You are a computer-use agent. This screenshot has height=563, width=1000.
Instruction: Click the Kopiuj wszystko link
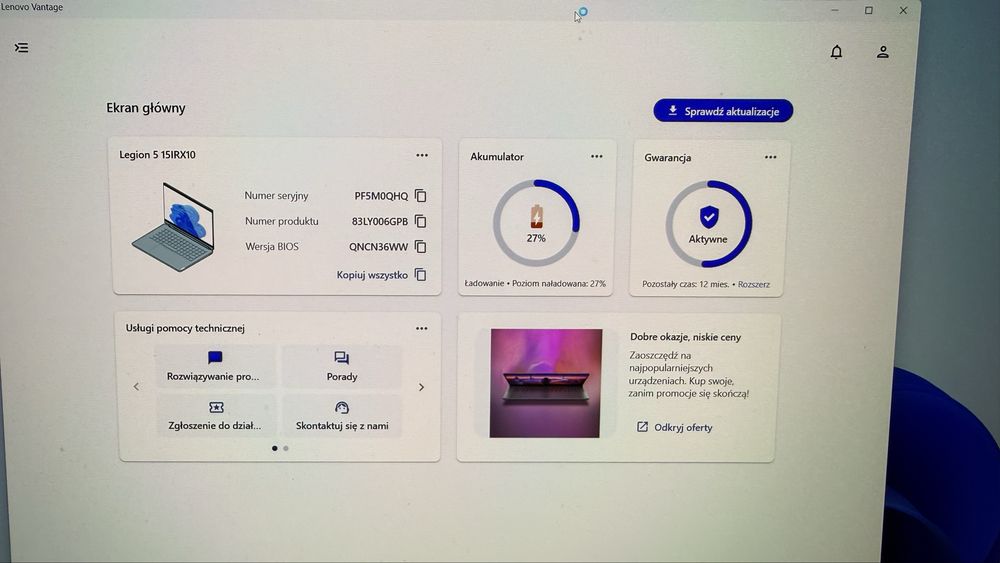coord(372,275)
